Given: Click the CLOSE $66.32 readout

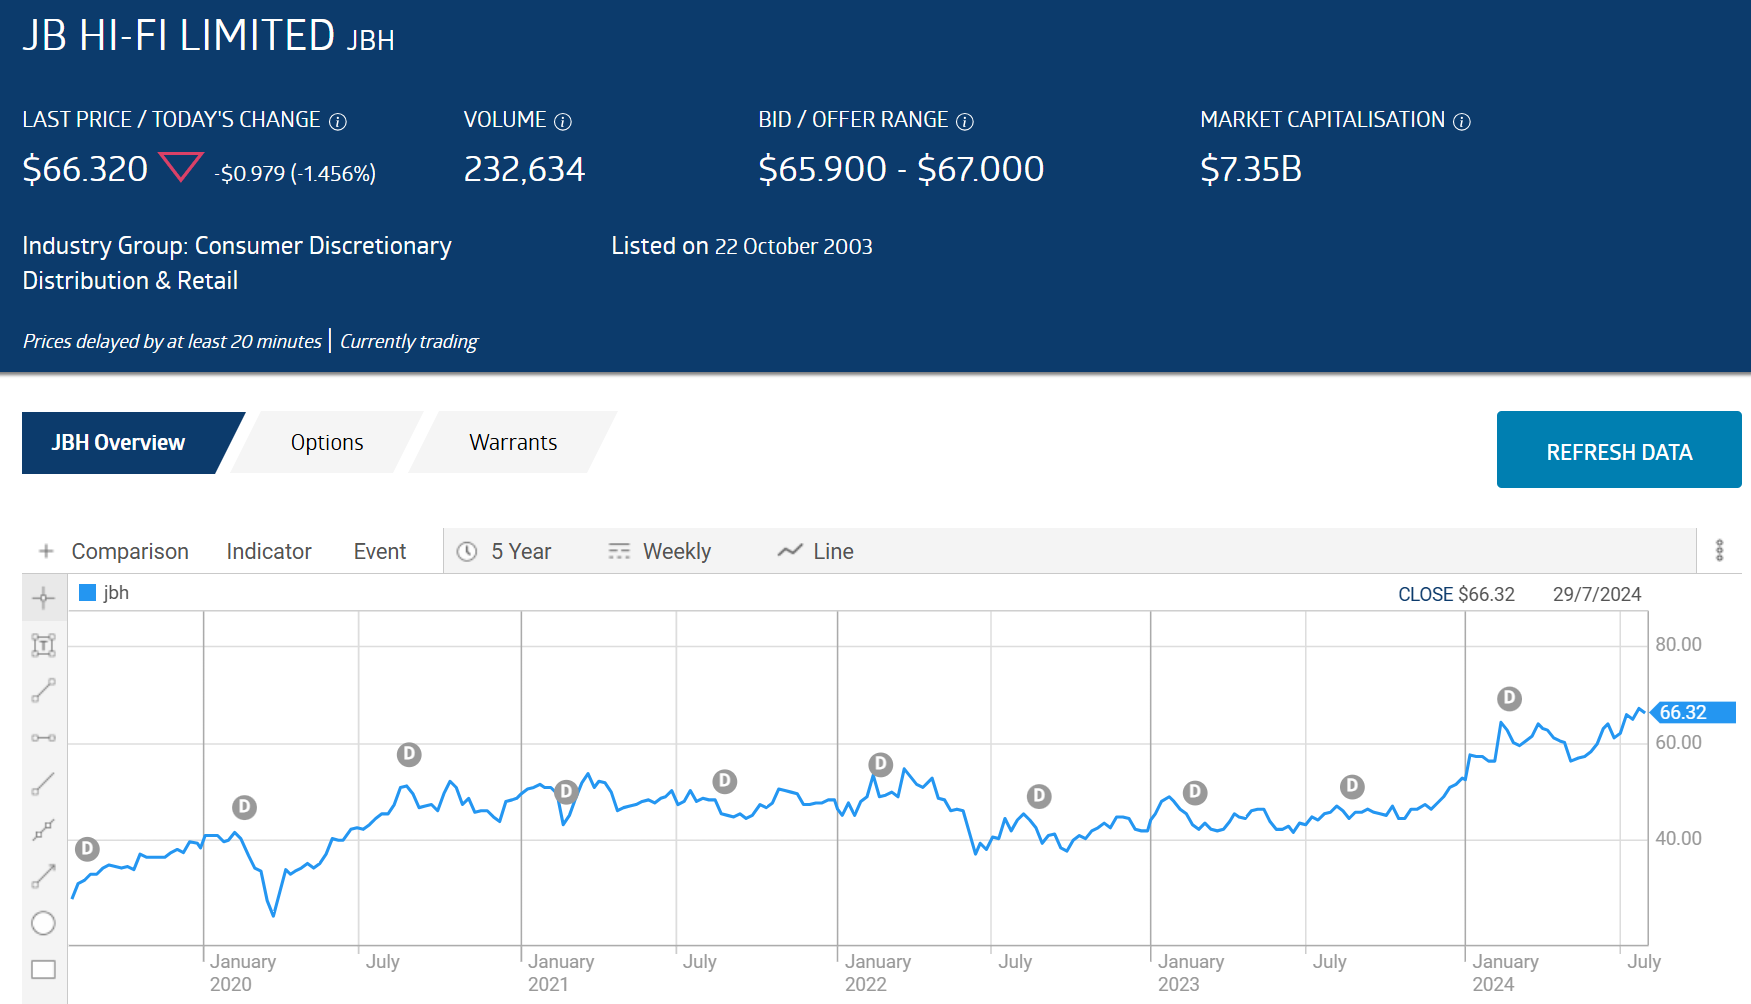Looking at the screenshot, I should (x=1456, y=594).
